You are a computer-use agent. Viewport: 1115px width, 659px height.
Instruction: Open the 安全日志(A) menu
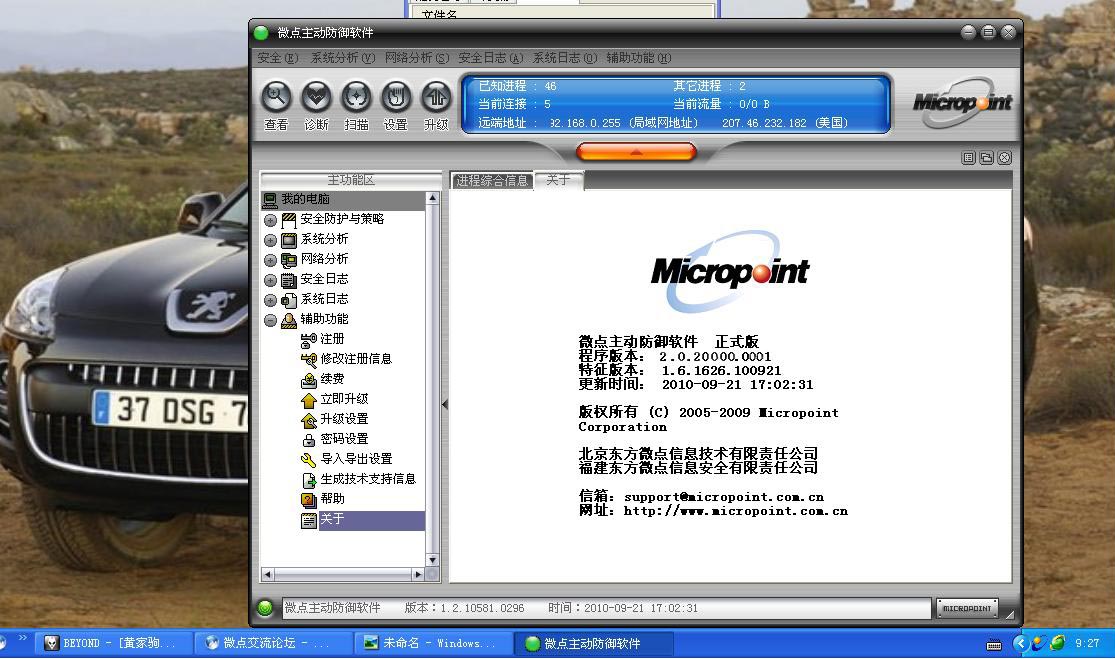[491, 58]
